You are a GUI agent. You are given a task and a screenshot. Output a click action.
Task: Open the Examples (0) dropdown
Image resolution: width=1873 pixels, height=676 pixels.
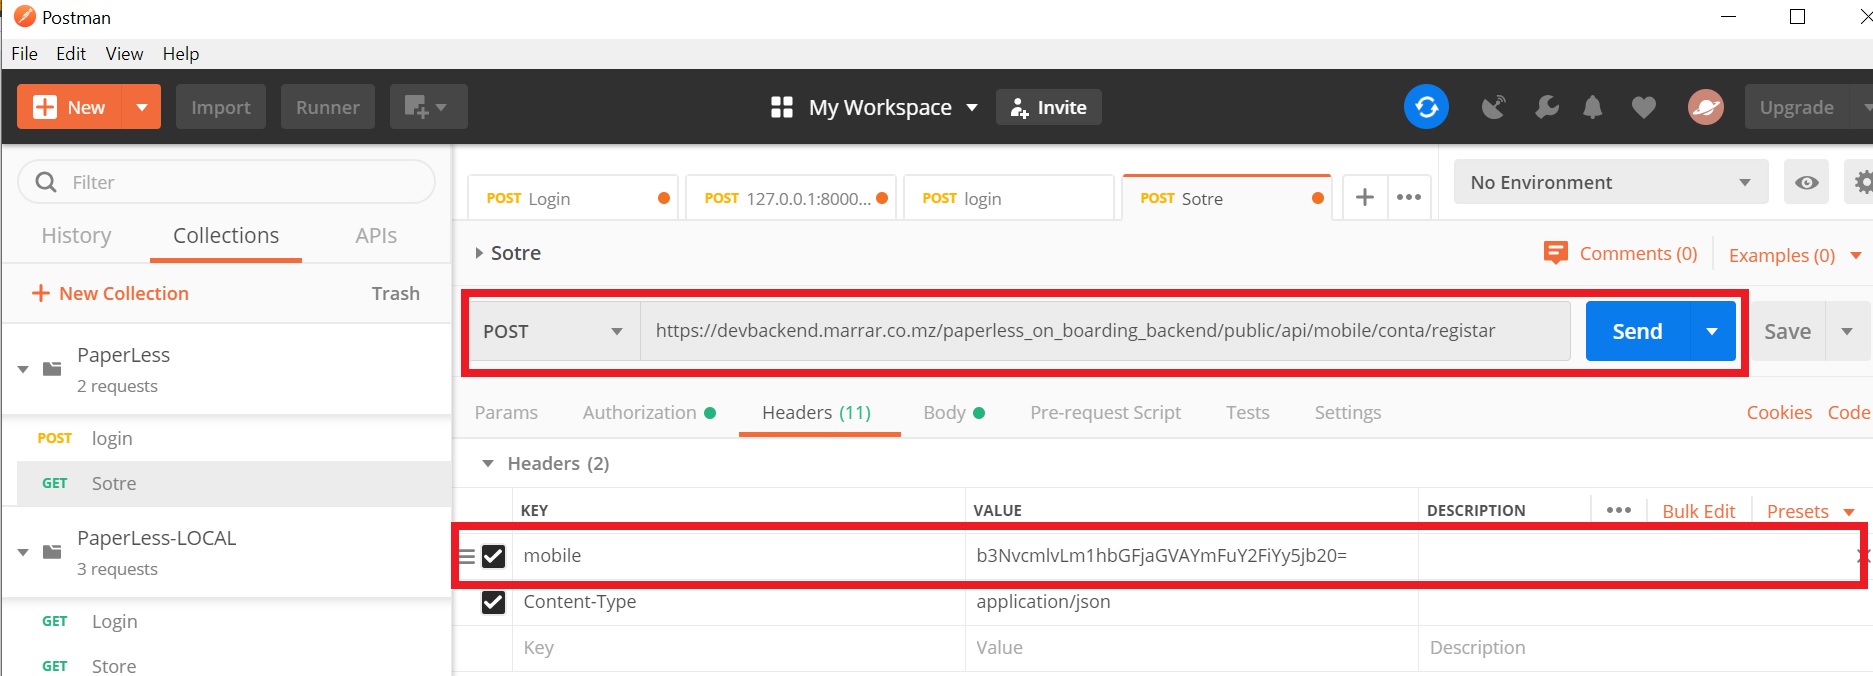[x=1795, y=255]
